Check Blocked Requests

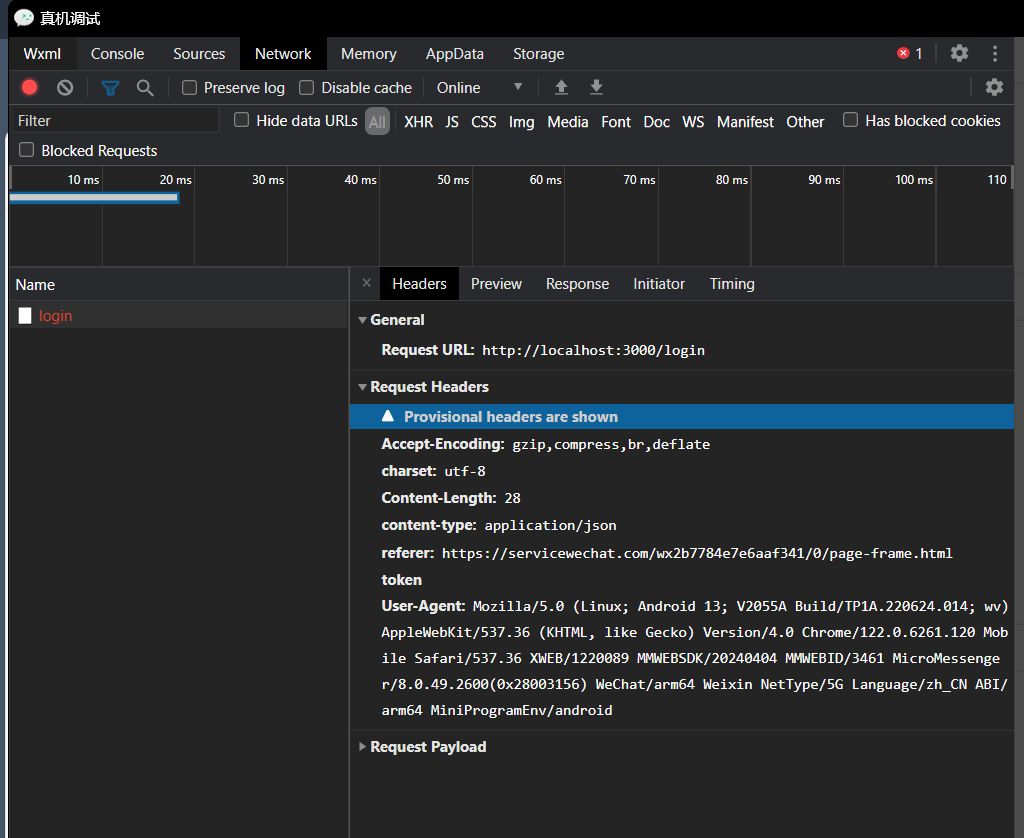click(x=27, y=150)
